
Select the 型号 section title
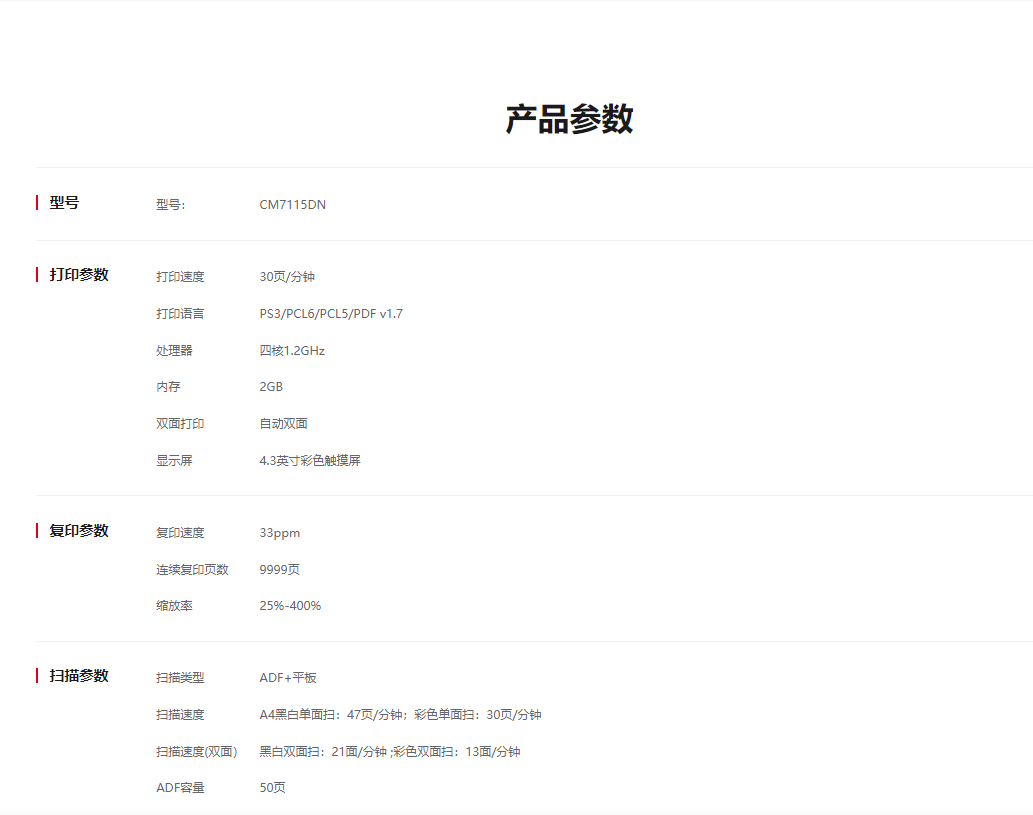tap(64, 203)
